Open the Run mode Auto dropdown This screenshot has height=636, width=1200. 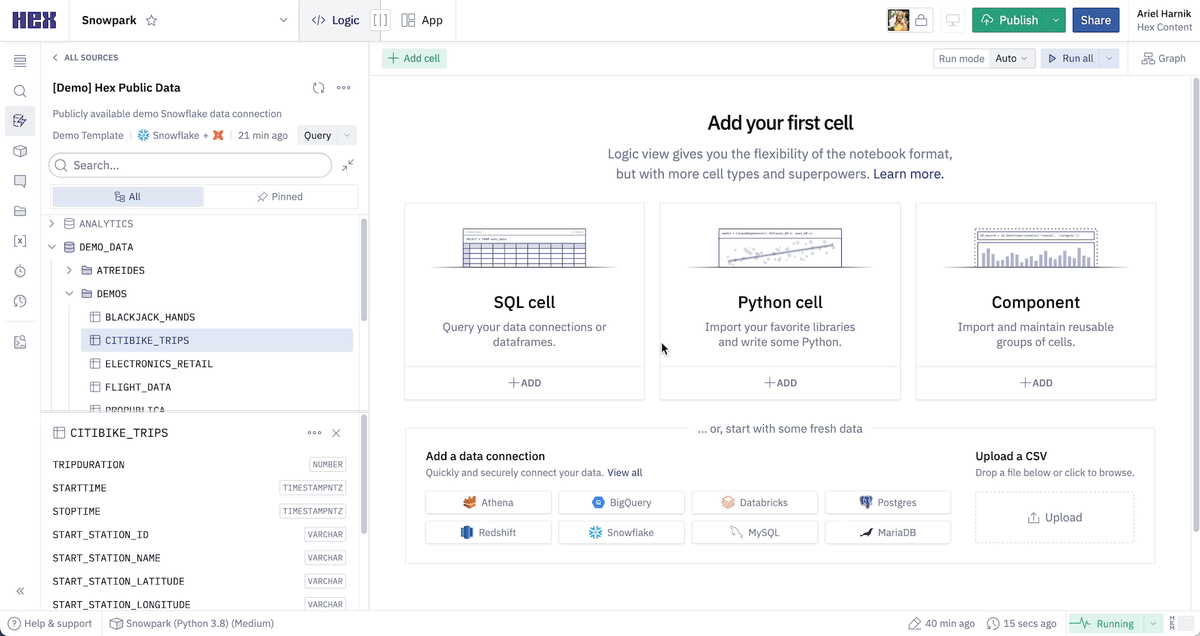pos(1011,59)
